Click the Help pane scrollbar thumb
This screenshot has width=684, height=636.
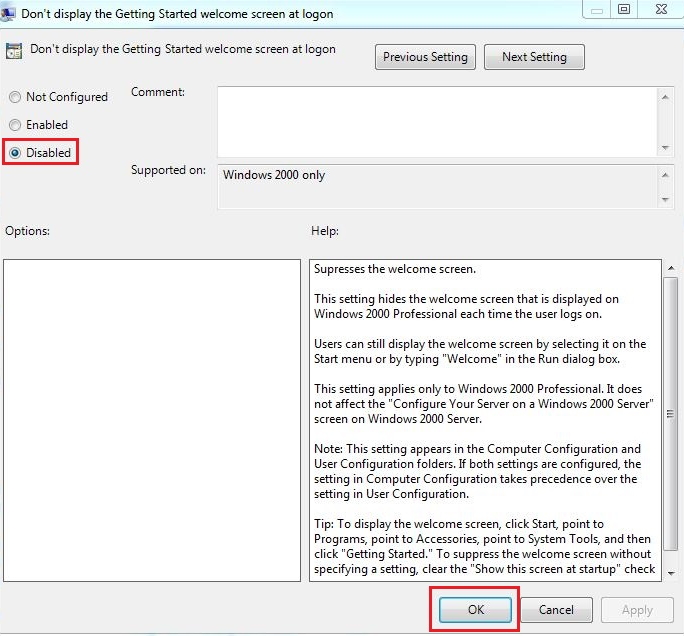[x=671, y=400]
